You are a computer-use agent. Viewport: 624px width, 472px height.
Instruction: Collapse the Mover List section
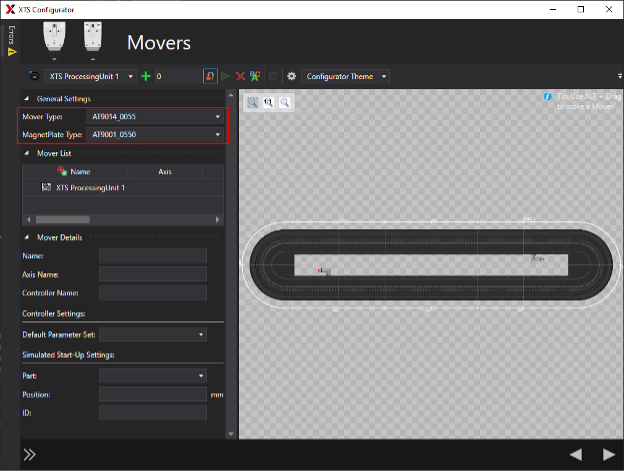click(27, 153)
